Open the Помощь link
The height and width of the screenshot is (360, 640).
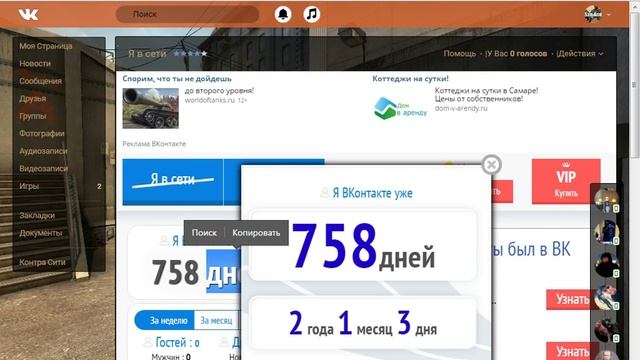pyautogui.click(x=460, y=53)
